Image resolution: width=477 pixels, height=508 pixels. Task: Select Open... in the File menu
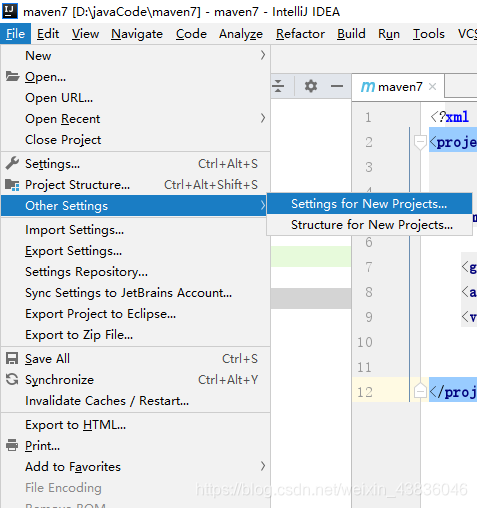[135, 77]
